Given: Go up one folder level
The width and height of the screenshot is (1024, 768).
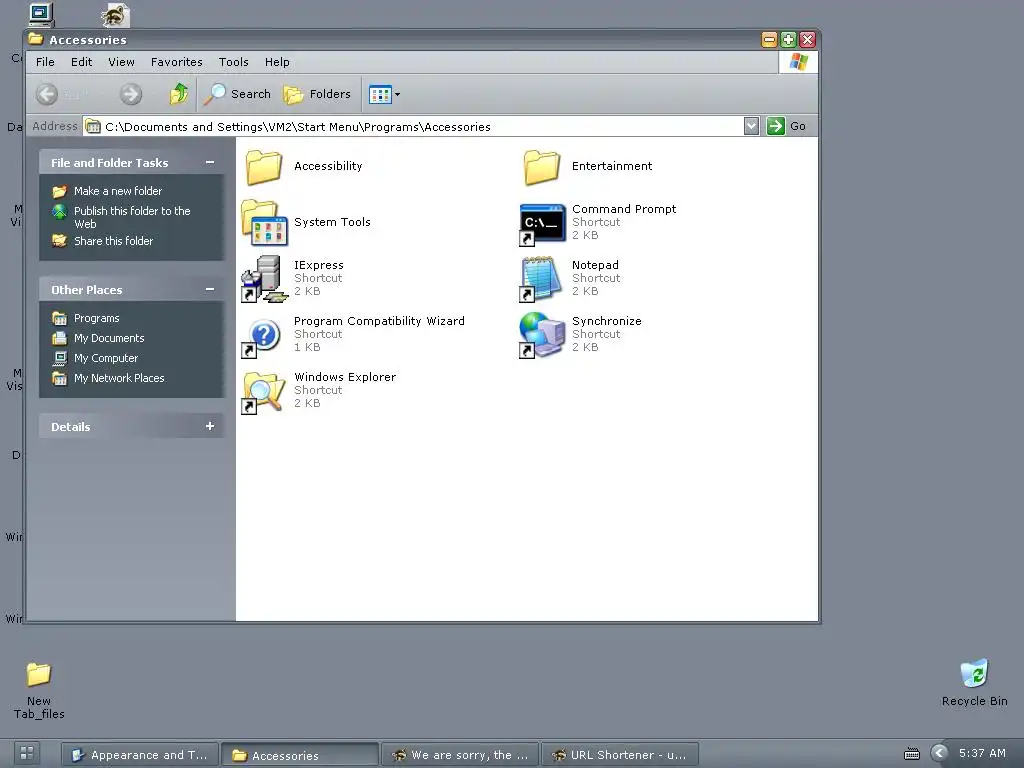Looking at the screenshot, I should [x=178, y=94].
